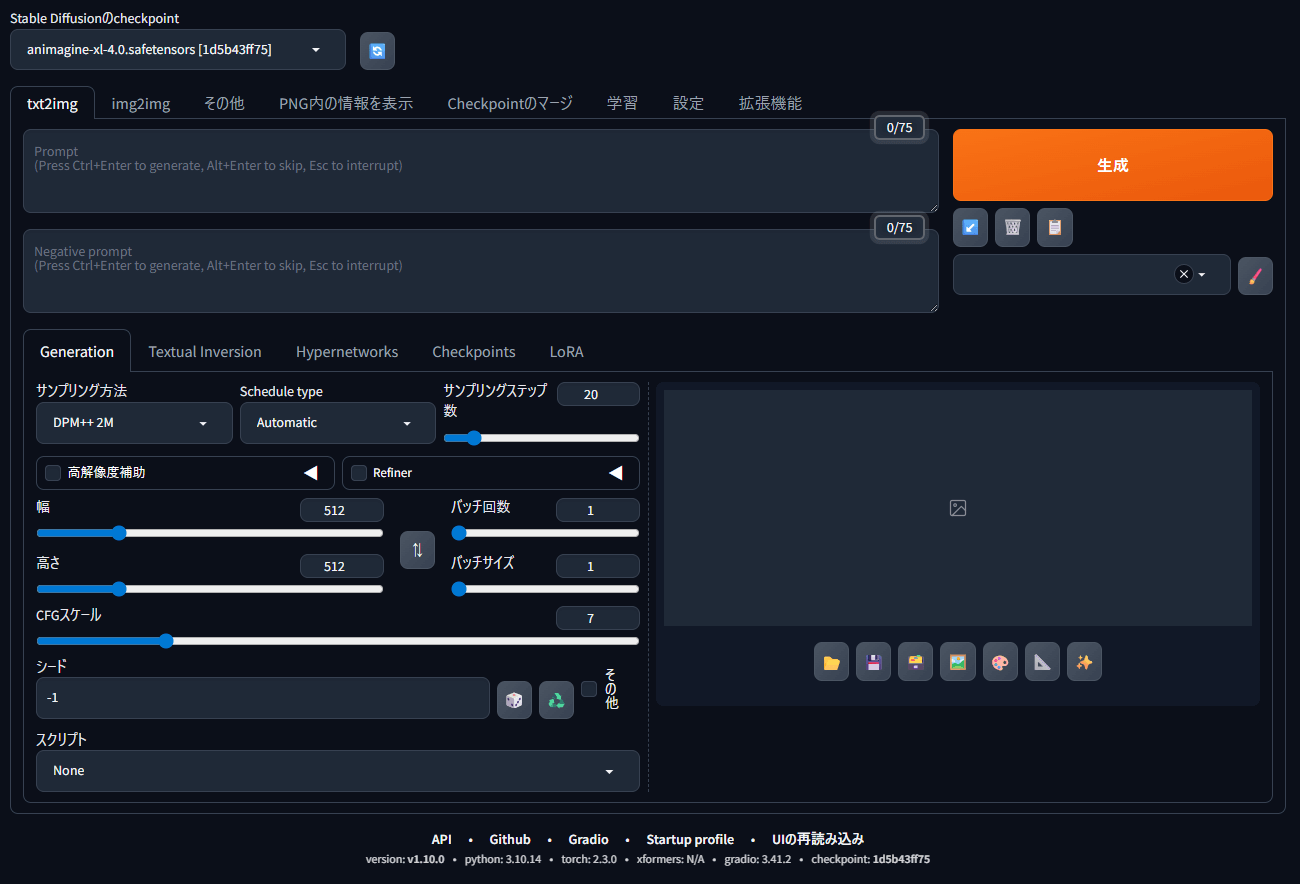Image resolution: width=1300 pixels, height=884 pixels.
Task: Open the サンプリング方法 DPM++ 2M dropdown
Action: click(x=134, y=423)
